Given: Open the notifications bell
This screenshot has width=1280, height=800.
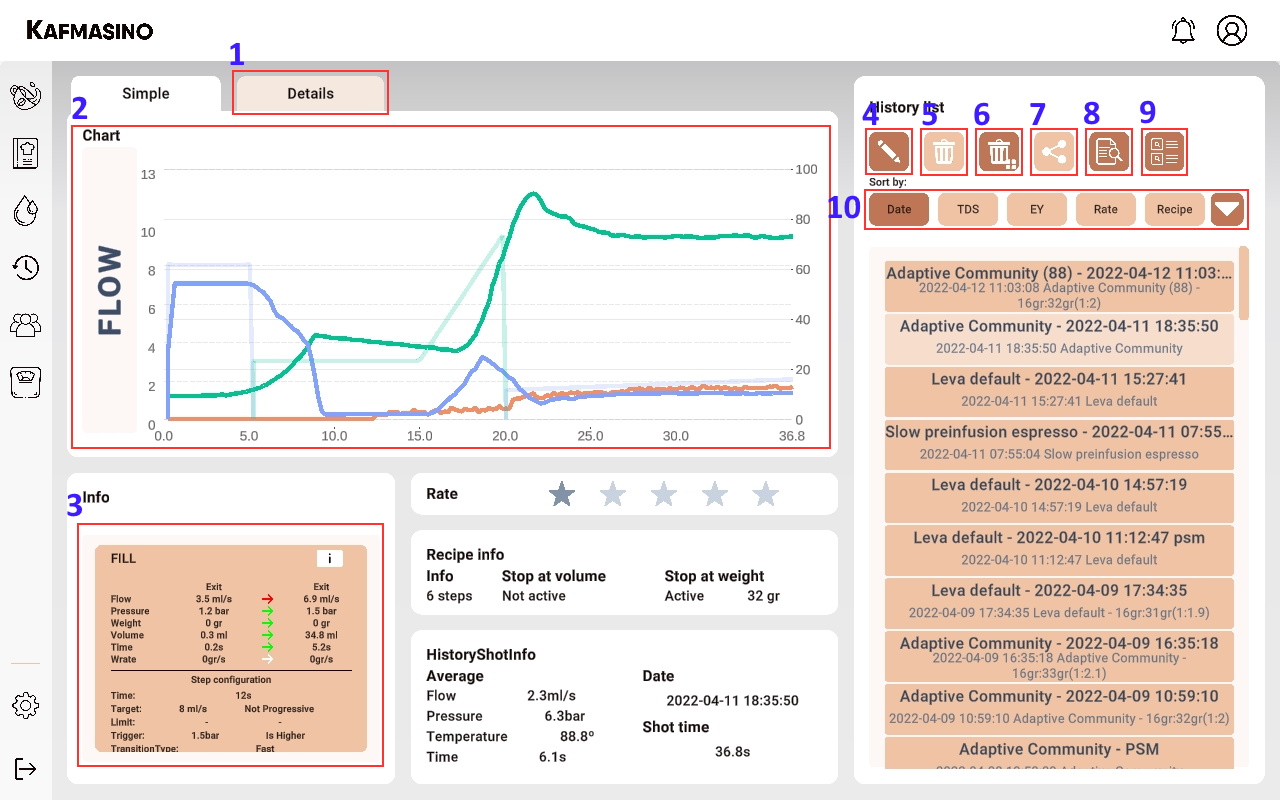Looking at the screenshot, I should [1183, 30].
